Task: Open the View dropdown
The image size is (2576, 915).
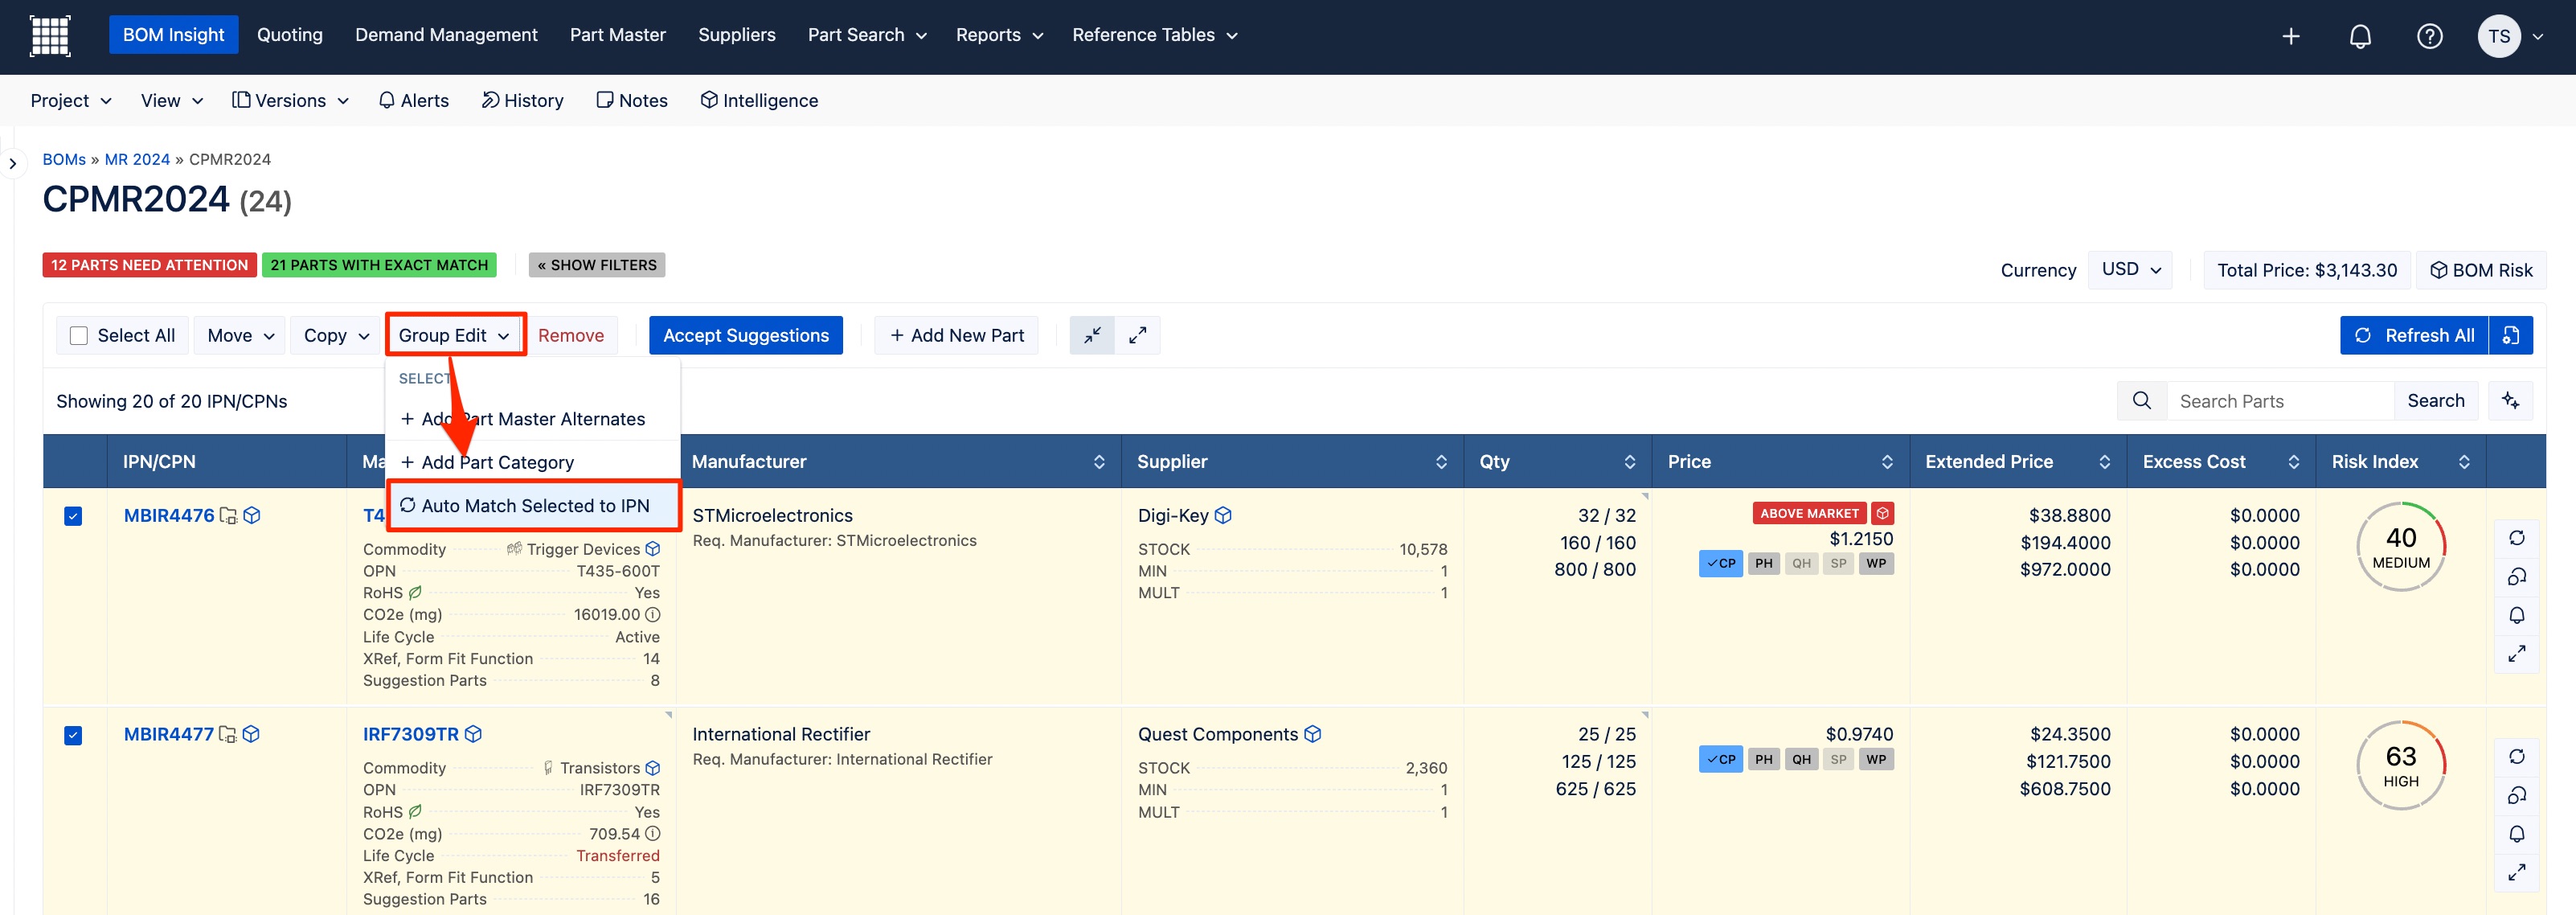Action: (172, 101)
